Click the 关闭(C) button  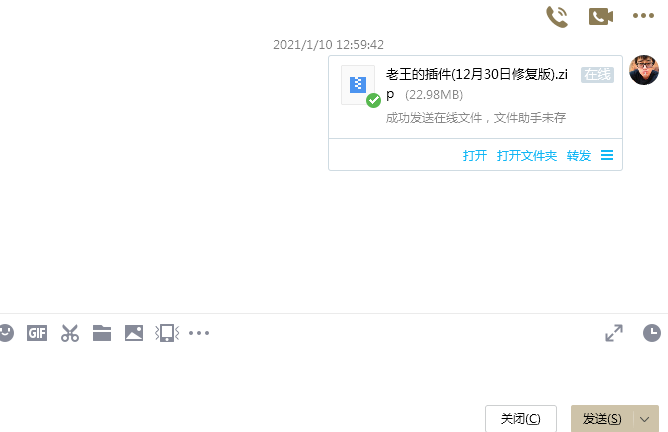[521, 419]
